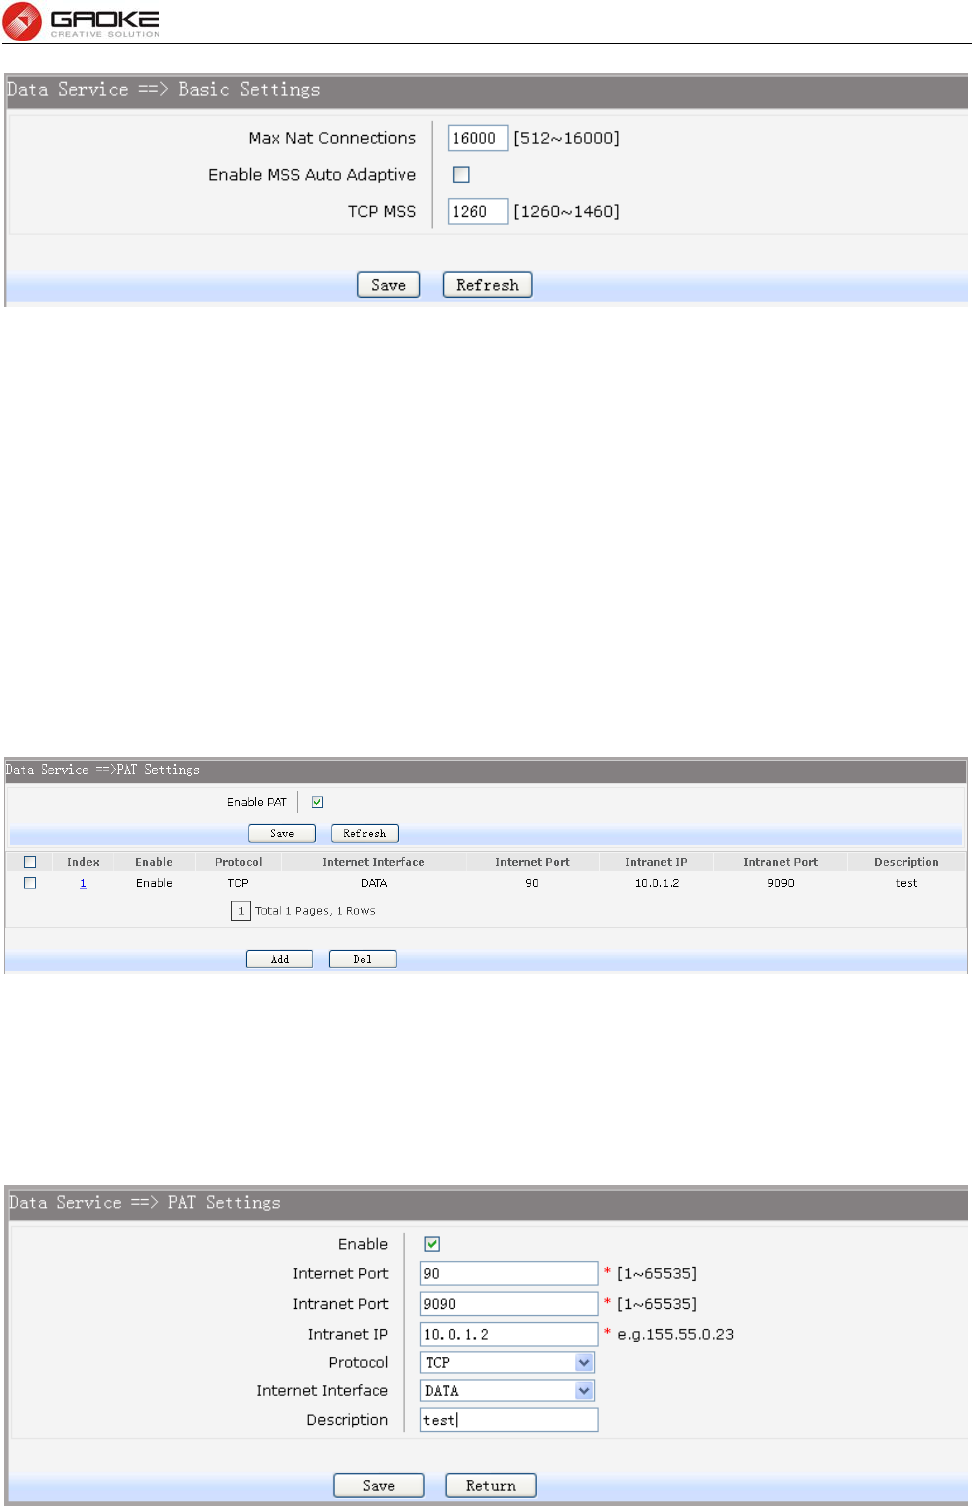The width and height of the screenshot is (972, 1506).
Task: Click Save under Enable PAT
Action: pos(282,833)
